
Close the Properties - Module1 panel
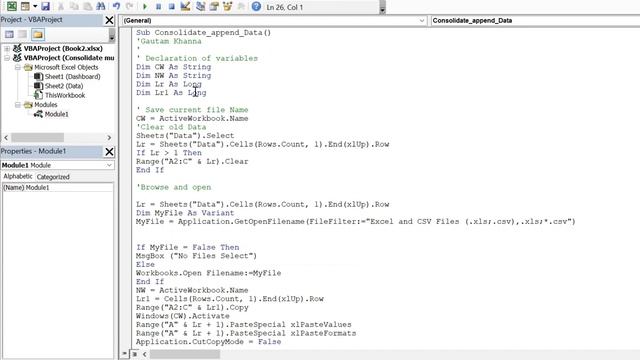coord(109,151)
